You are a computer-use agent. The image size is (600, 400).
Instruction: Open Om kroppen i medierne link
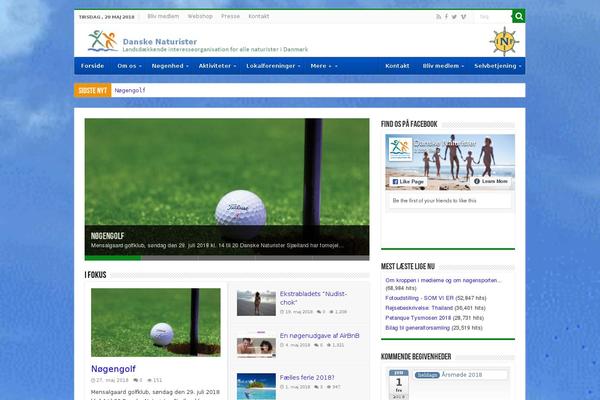tap(443, 280)
